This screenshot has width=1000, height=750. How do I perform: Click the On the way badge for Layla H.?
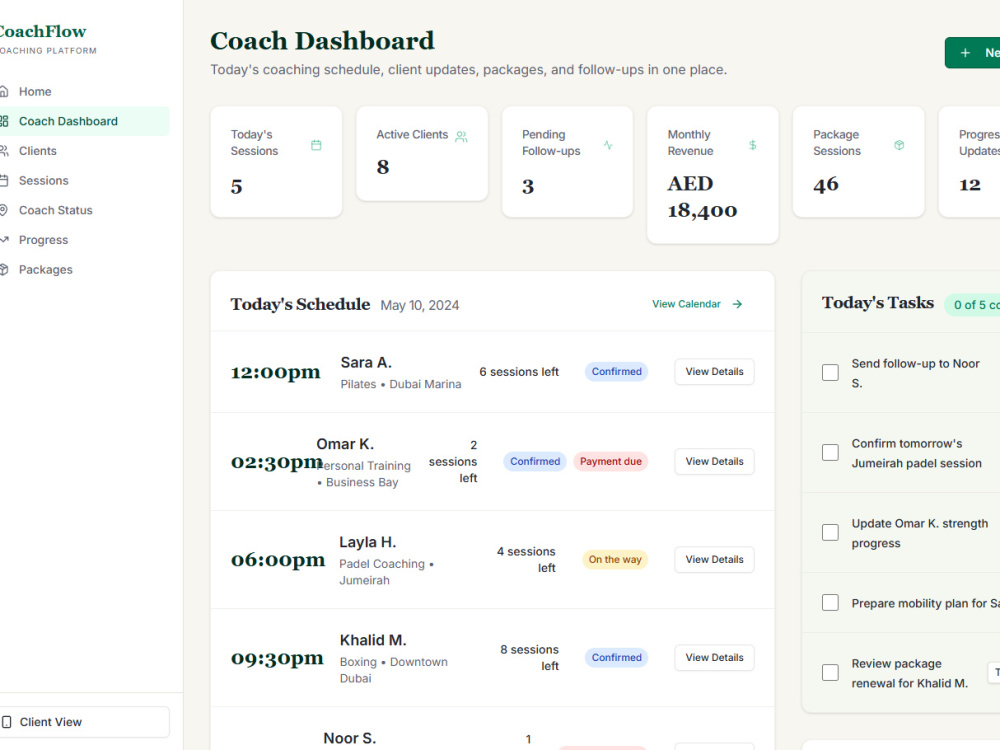[615, 559]
